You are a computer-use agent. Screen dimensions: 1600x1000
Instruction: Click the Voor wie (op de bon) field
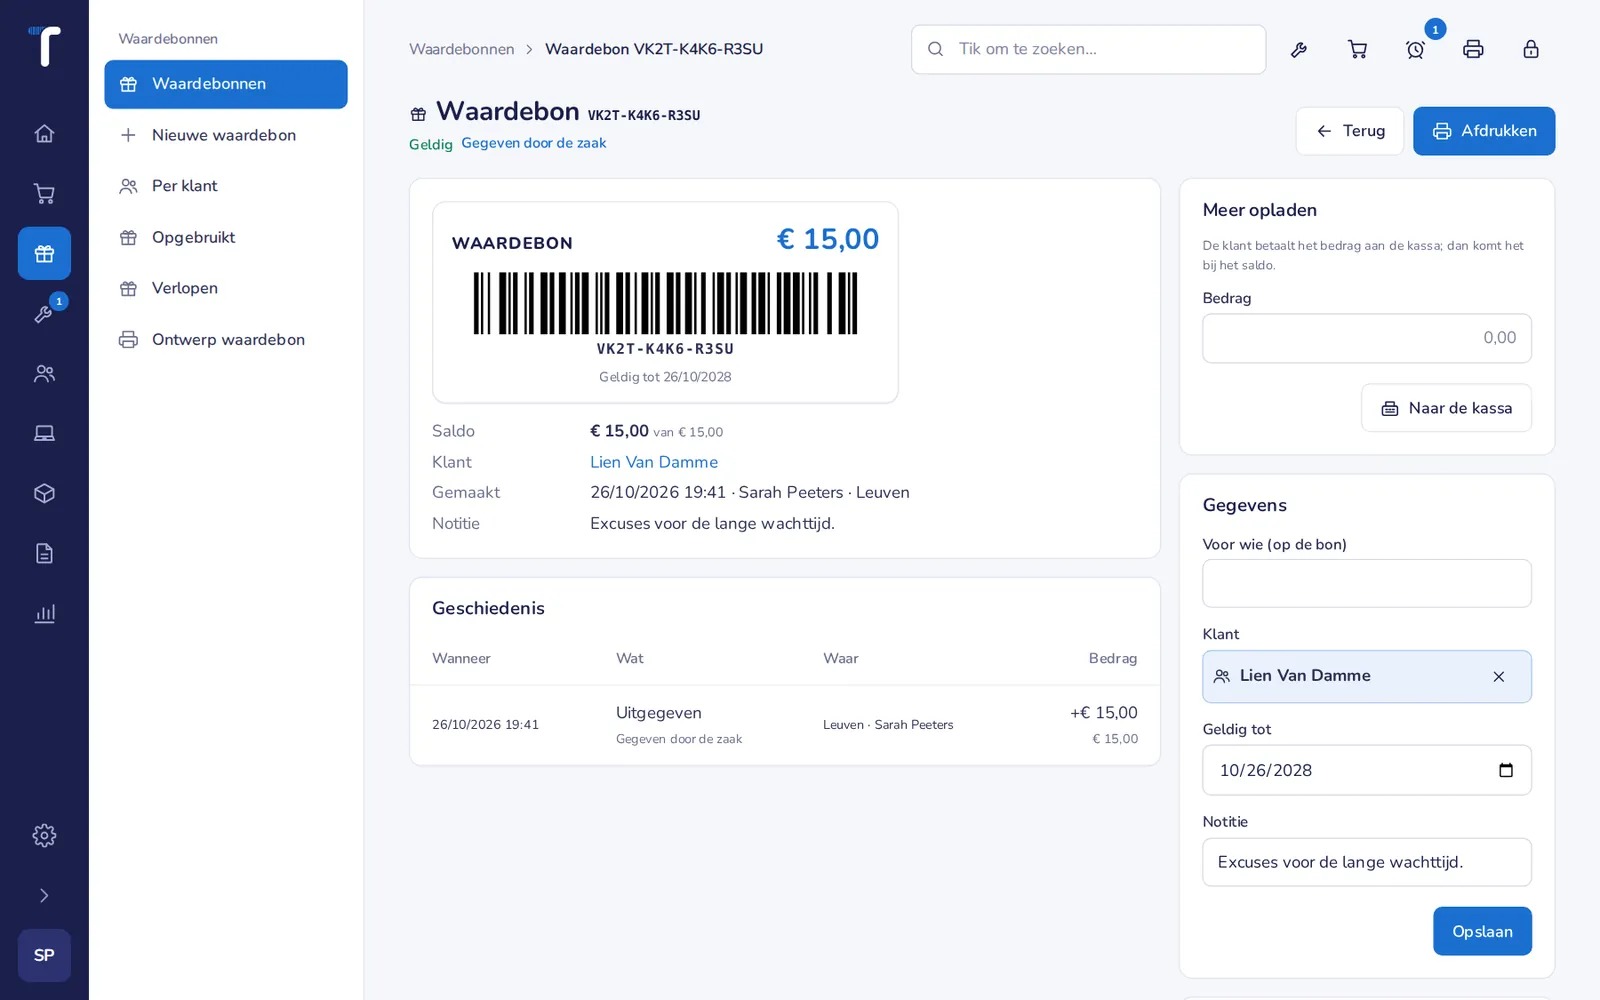1367,583
